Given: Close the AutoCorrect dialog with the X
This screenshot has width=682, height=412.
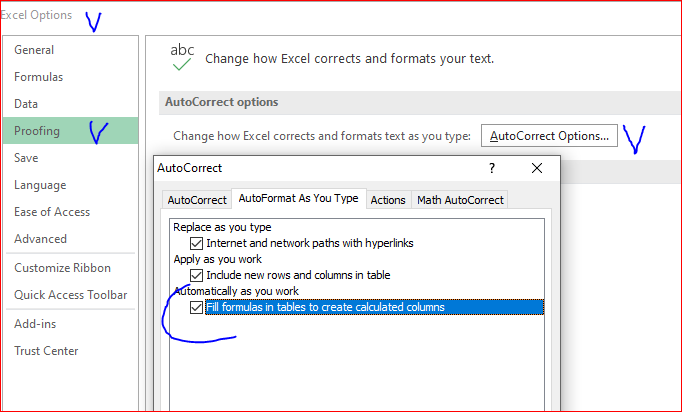Looking at the screenshot, I should pos(537,168).
